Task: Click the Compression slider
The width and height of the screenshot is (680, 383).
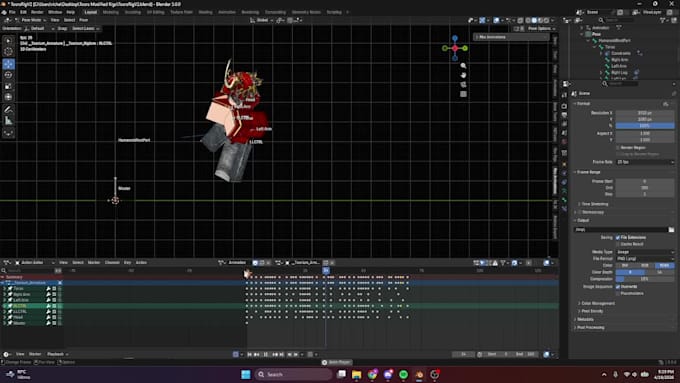Action: click(x=645, y=279)
